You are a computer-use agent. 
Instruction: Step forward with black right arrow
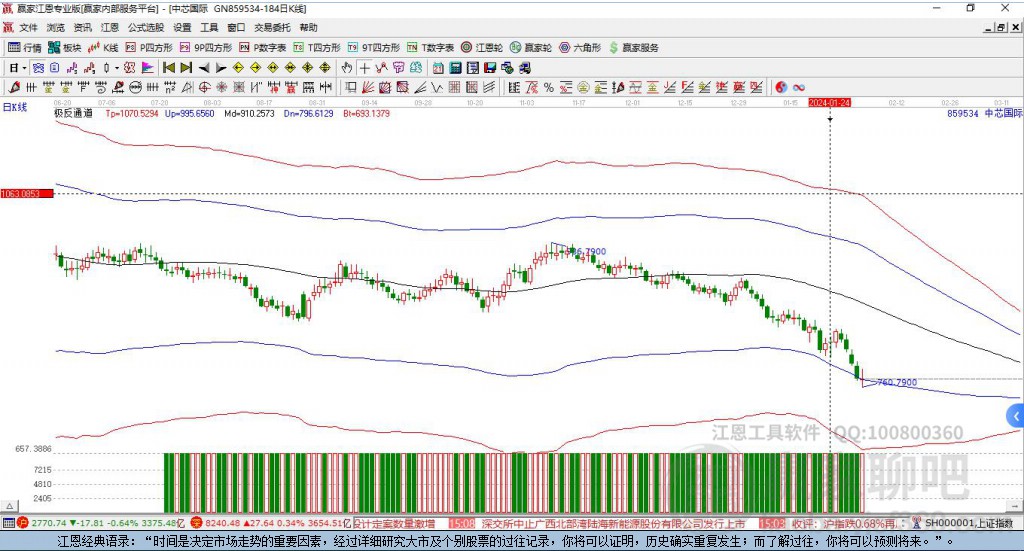coord(220,68)
